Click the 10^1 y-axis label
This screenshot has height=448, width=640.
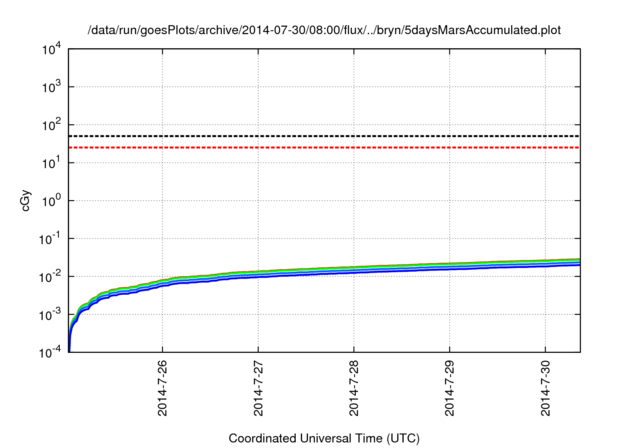coord(51,163)
